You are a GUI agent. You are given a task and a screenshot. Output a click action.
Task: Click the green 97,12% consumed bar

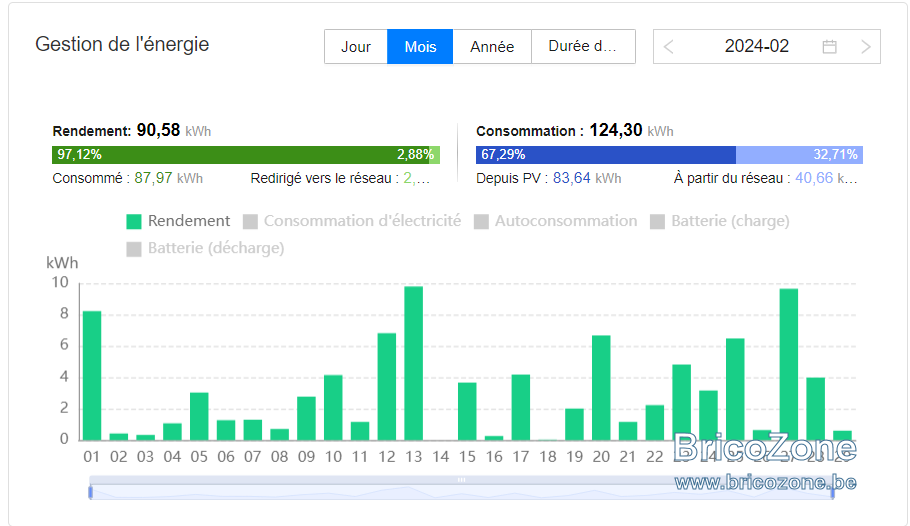tap(241, 155)
